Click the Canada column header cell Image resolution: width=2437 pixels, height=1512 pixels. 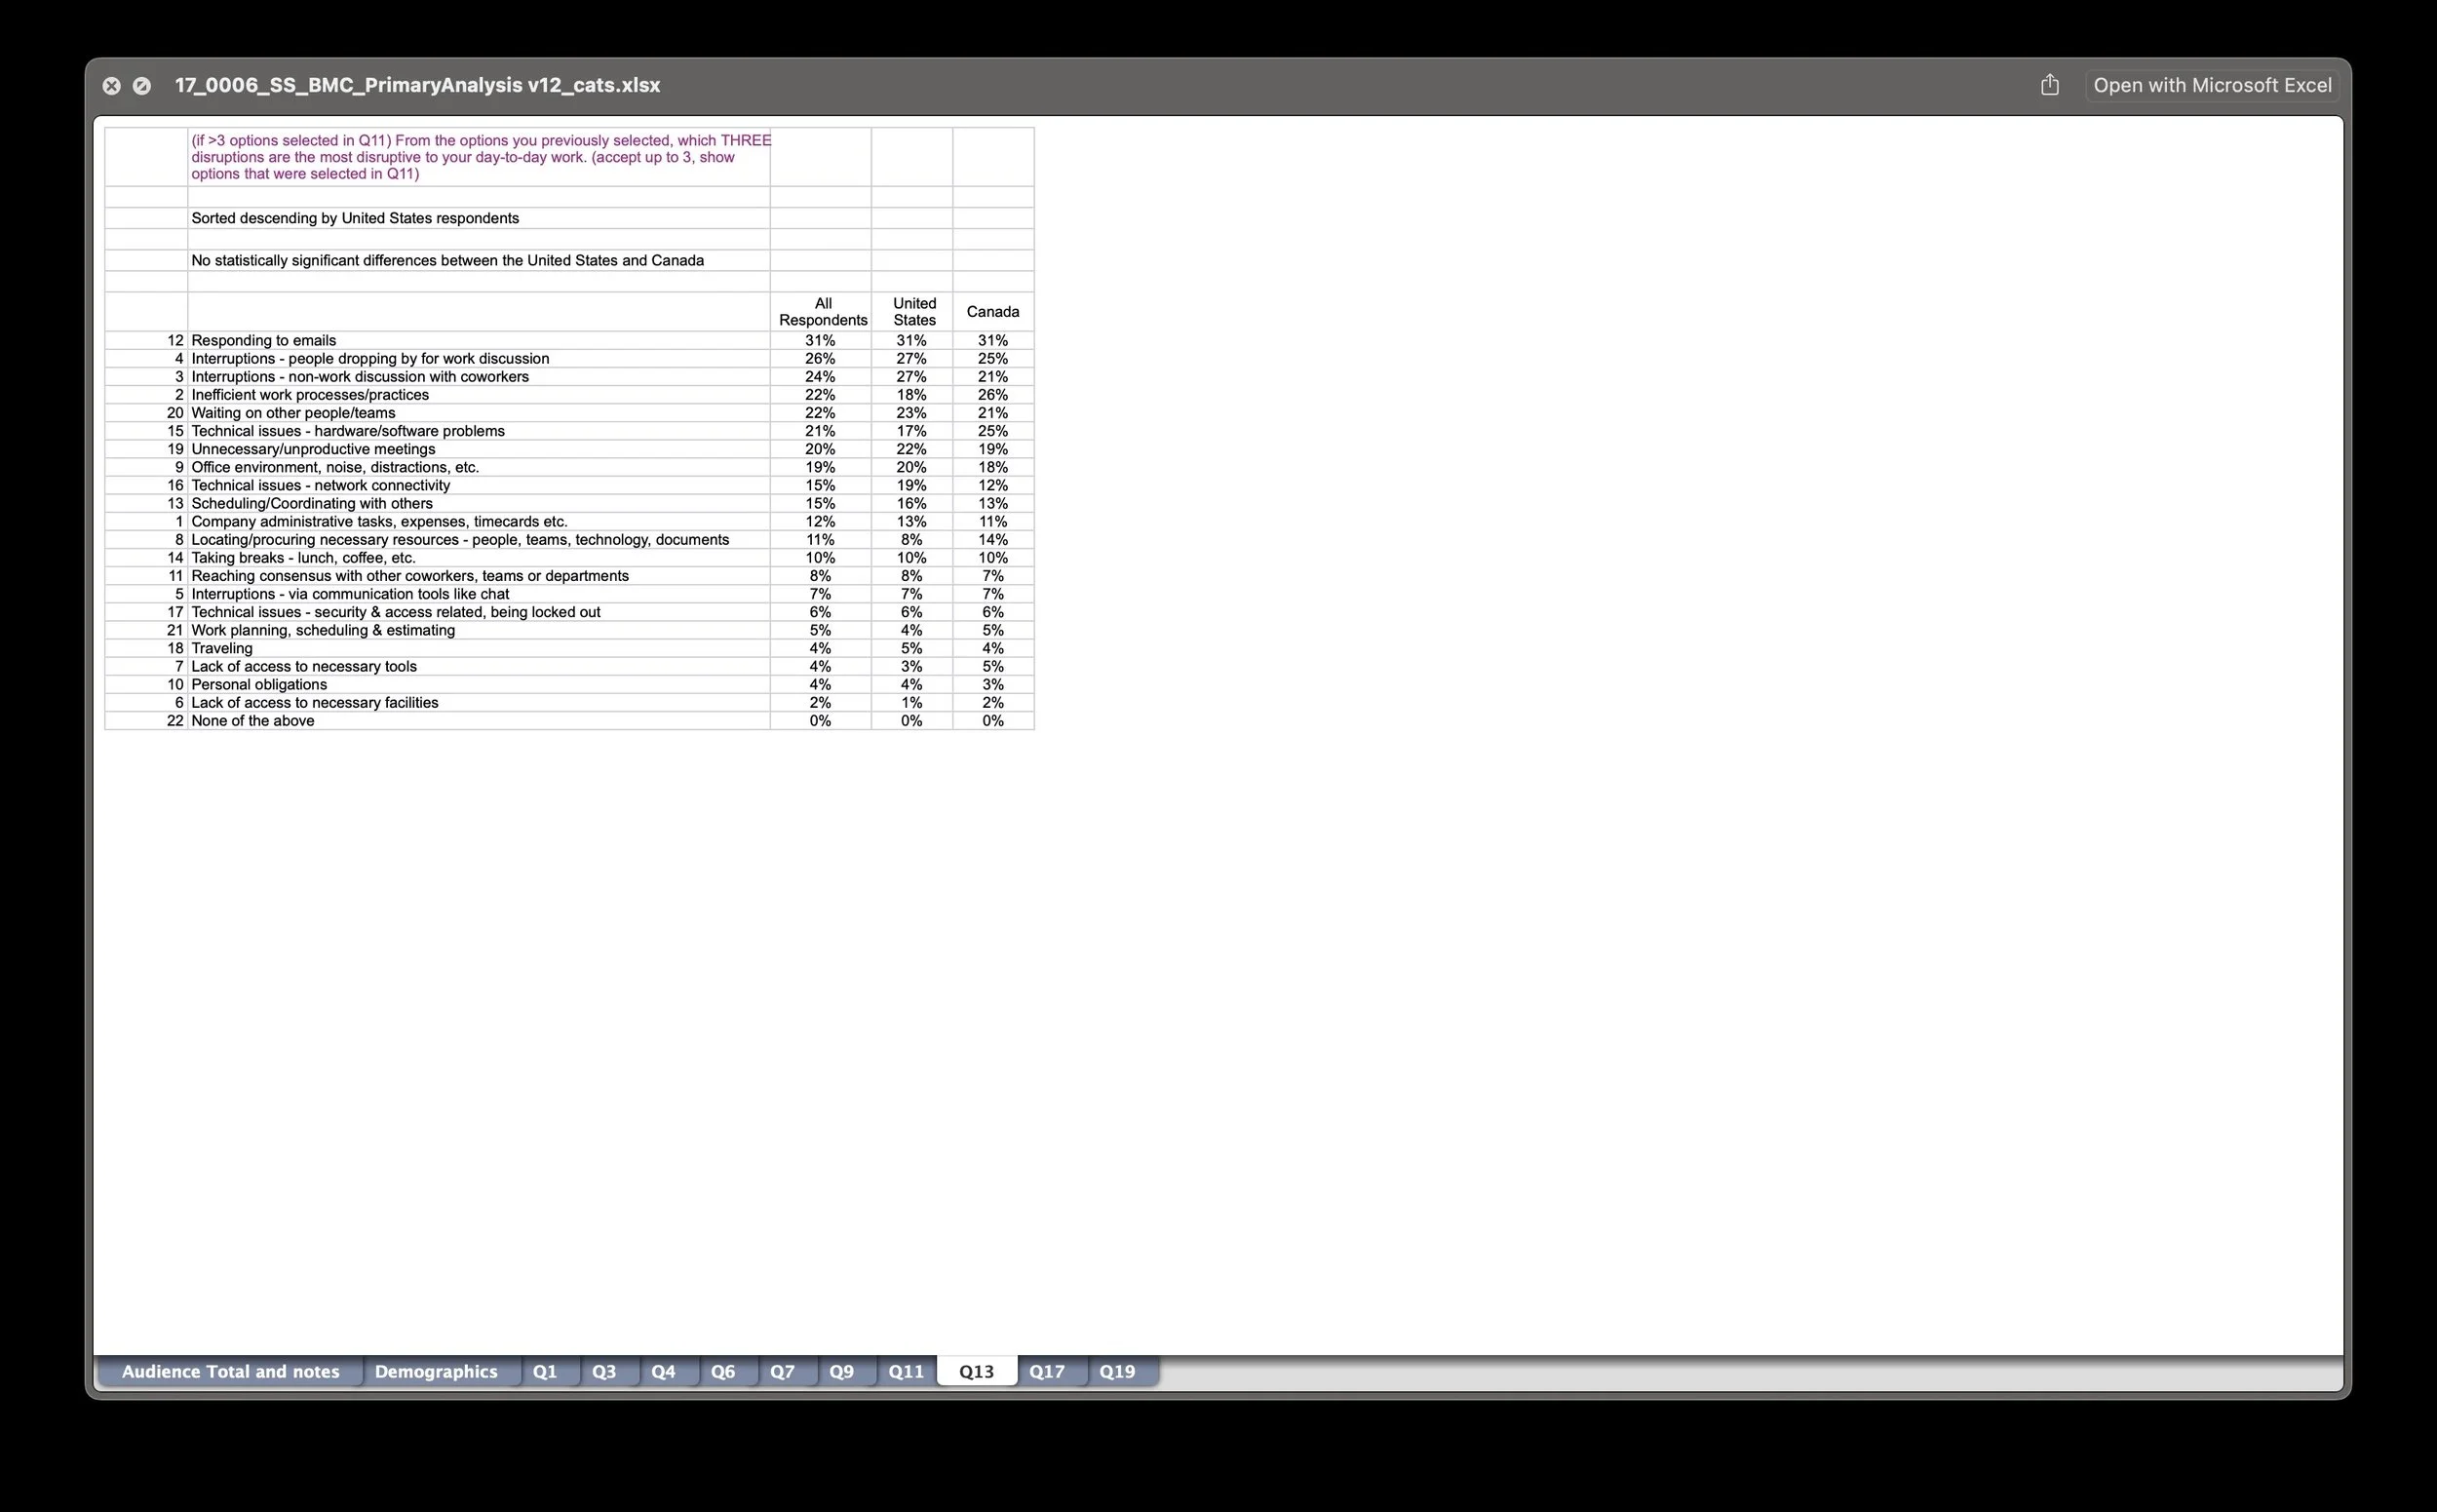pyautogui.click(x=992, y=311)
